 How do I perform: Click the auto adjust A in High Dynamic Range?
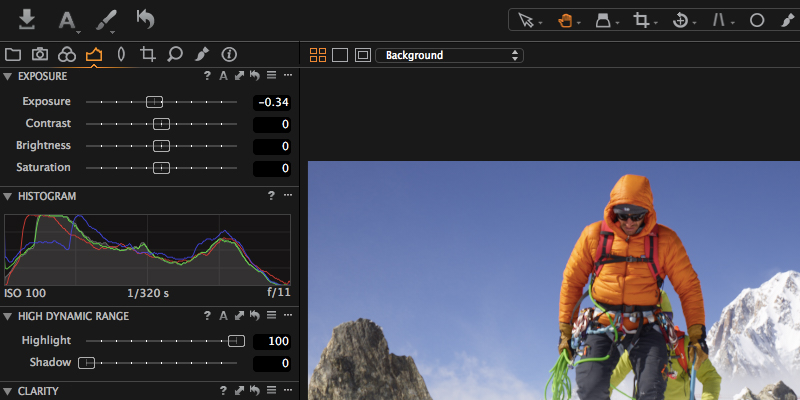pos(223,316)
